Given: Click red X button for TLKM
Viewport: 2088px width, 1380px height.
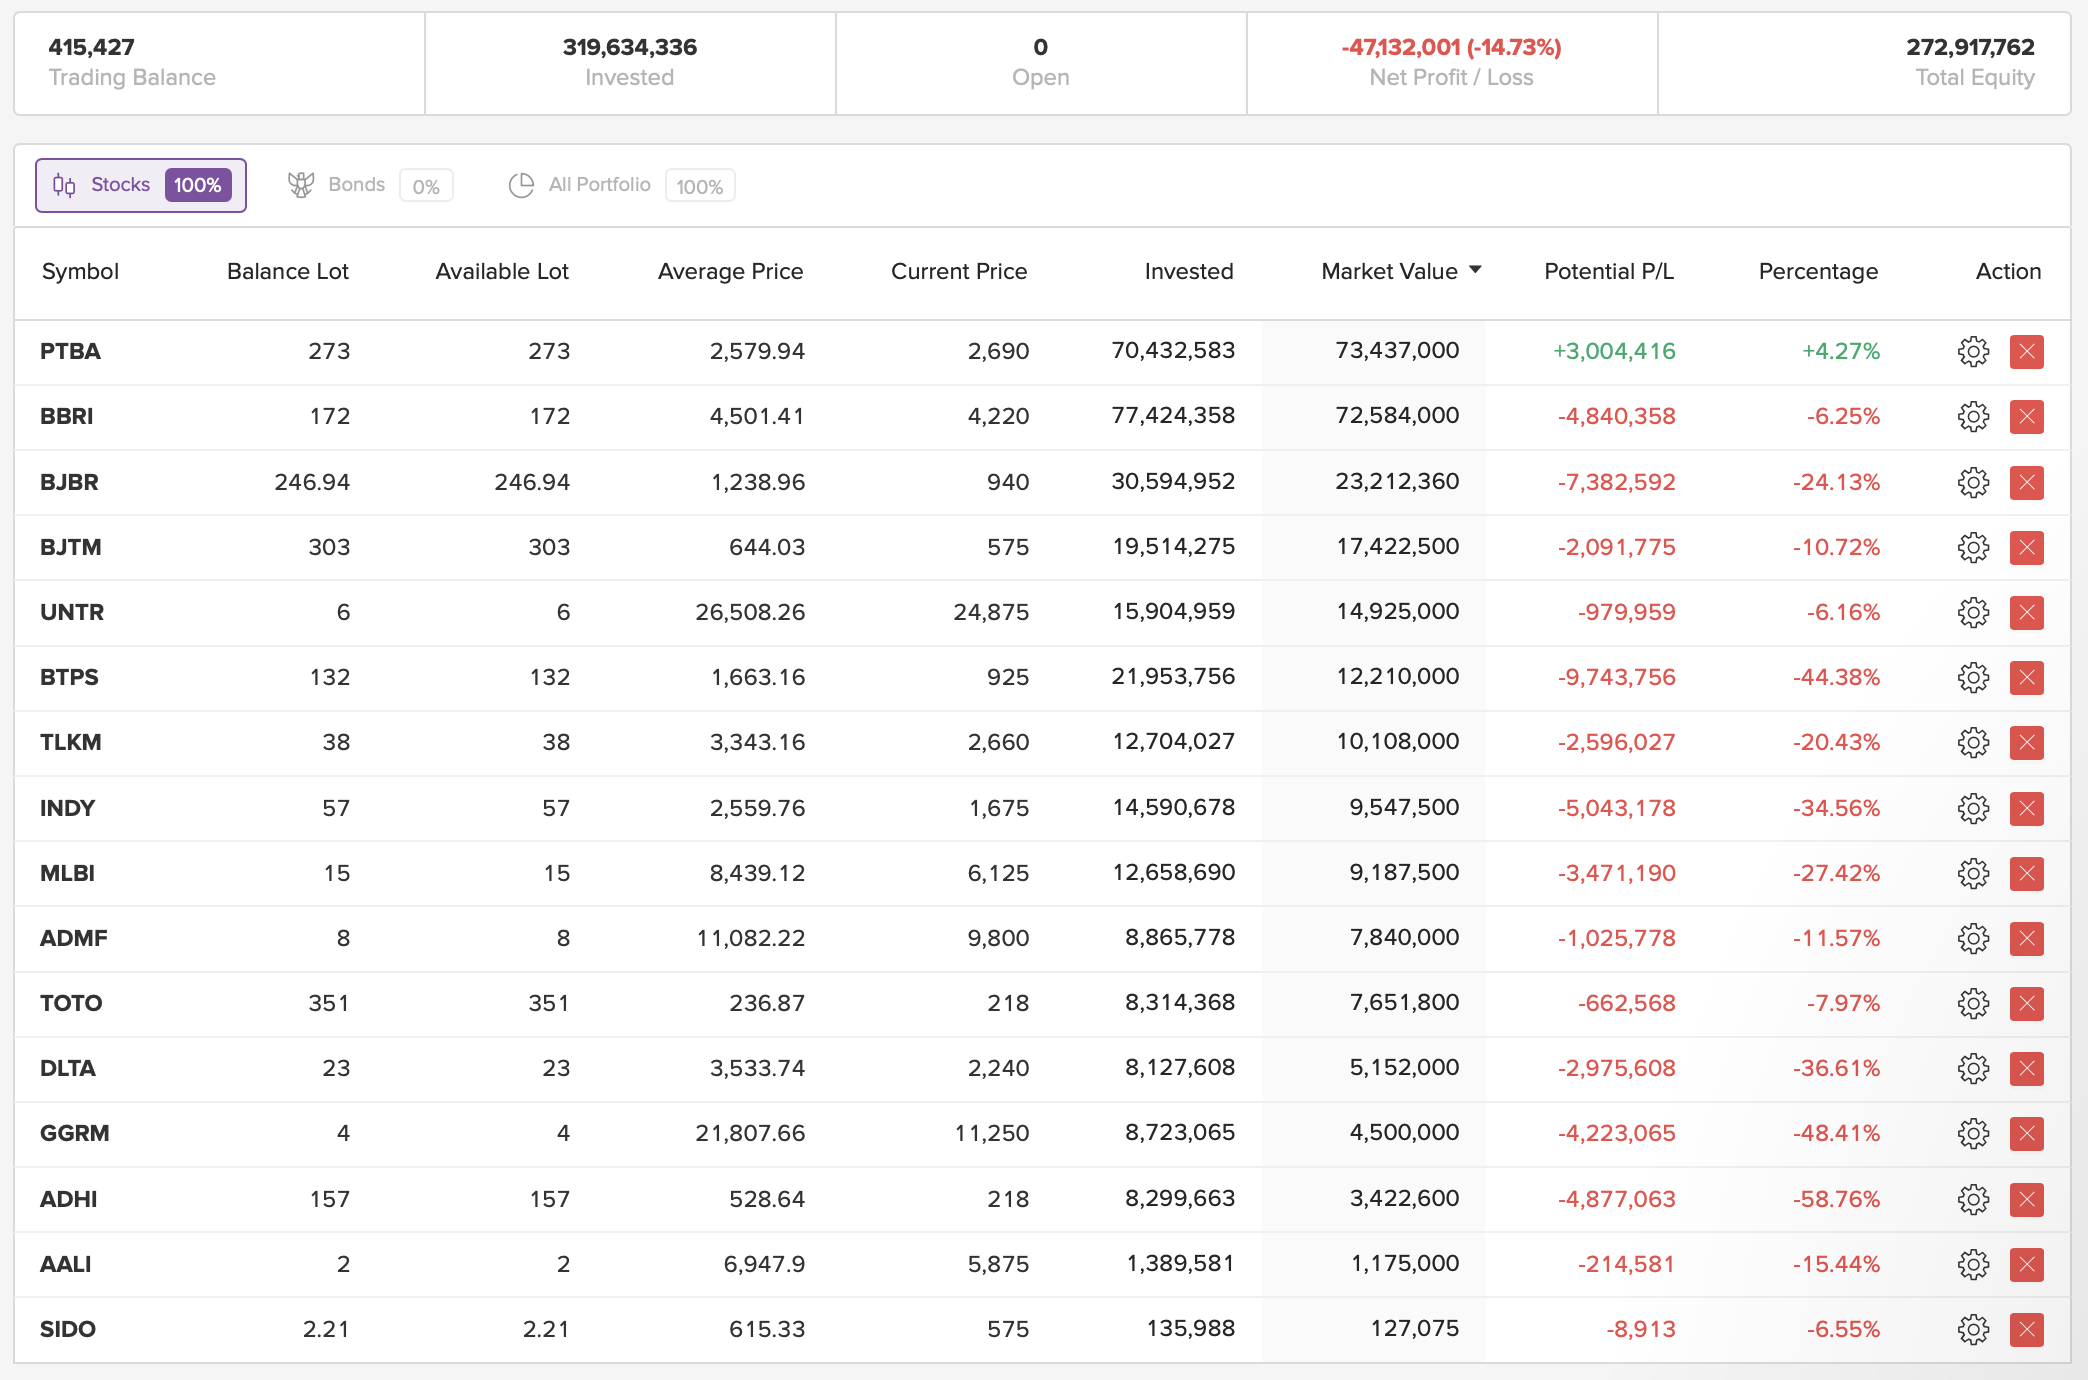Looking at the screenshot, I should (2027, 742).
